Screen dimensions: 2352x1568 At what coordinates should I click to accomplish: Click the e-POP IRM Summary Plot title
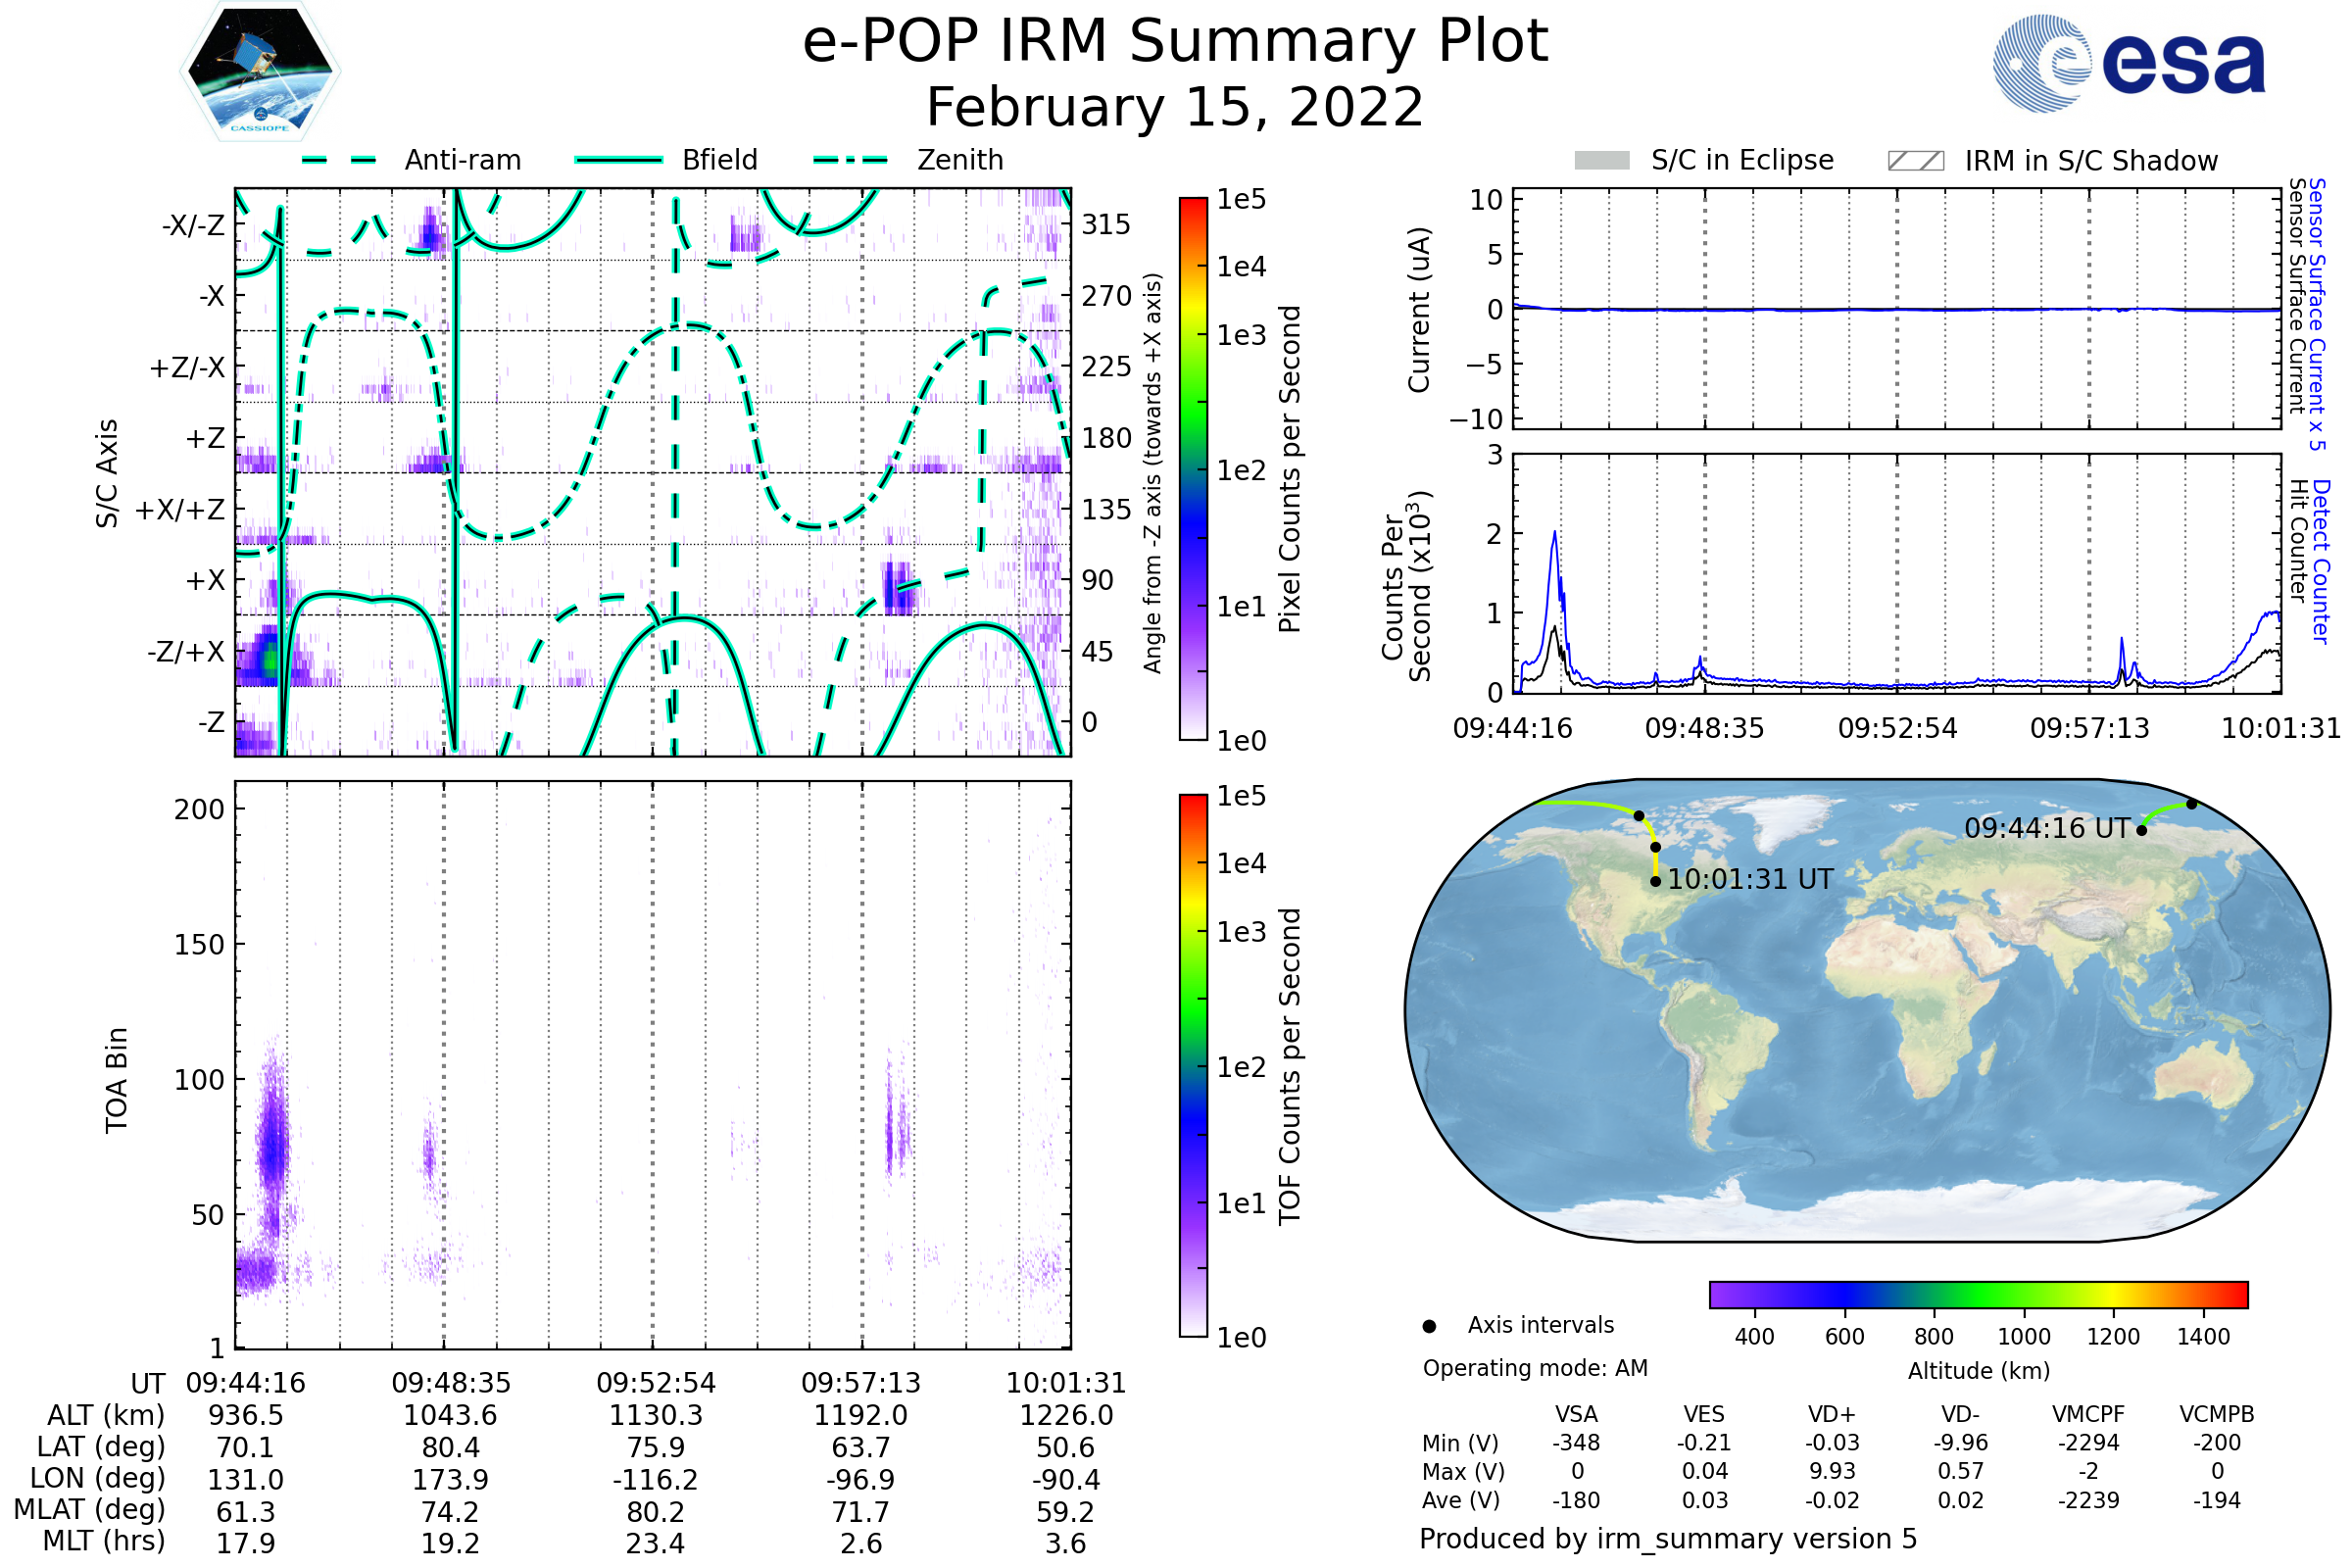pos(1175,42)
